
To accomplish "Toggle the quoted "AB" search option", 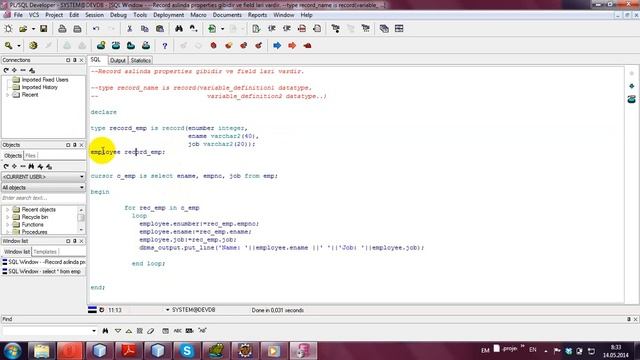I will 202,331.
